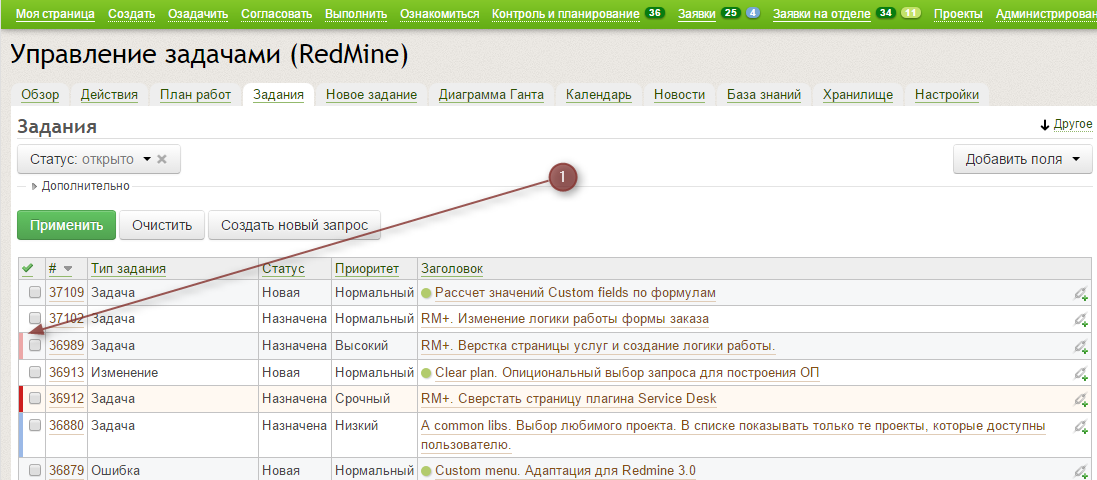Click the green dot before Clear plan title
Viewport: 1097px width, 480px height.
tap(426, 373)
